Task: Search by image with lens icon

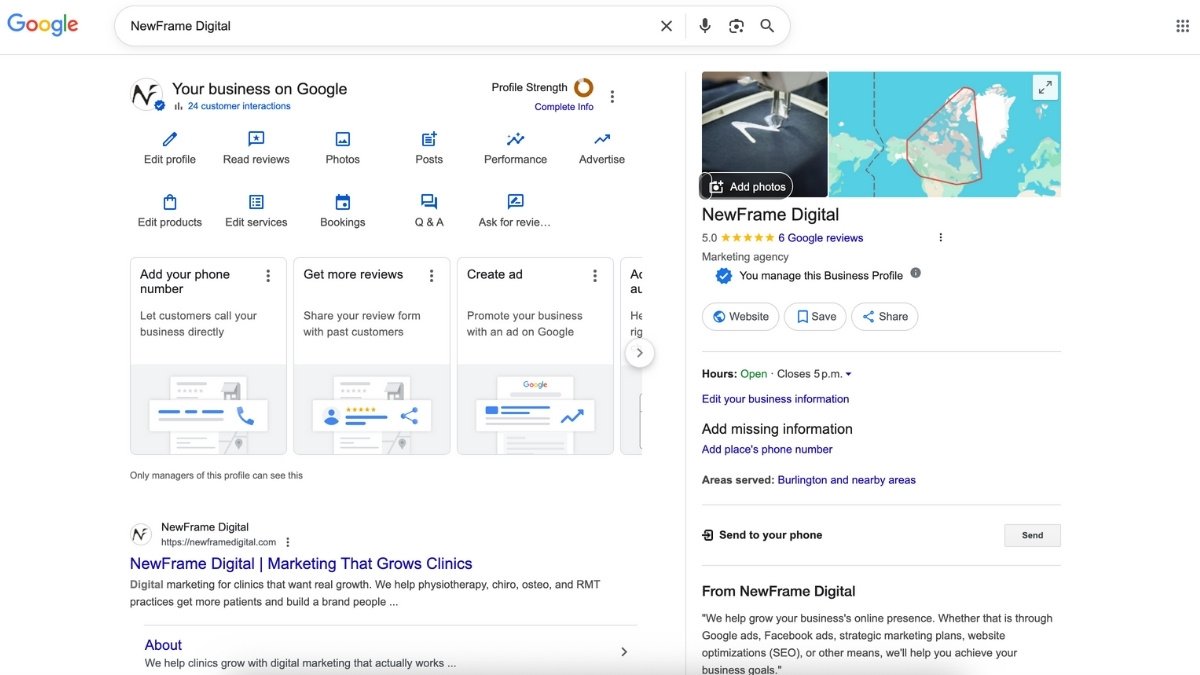Action: 736,26
